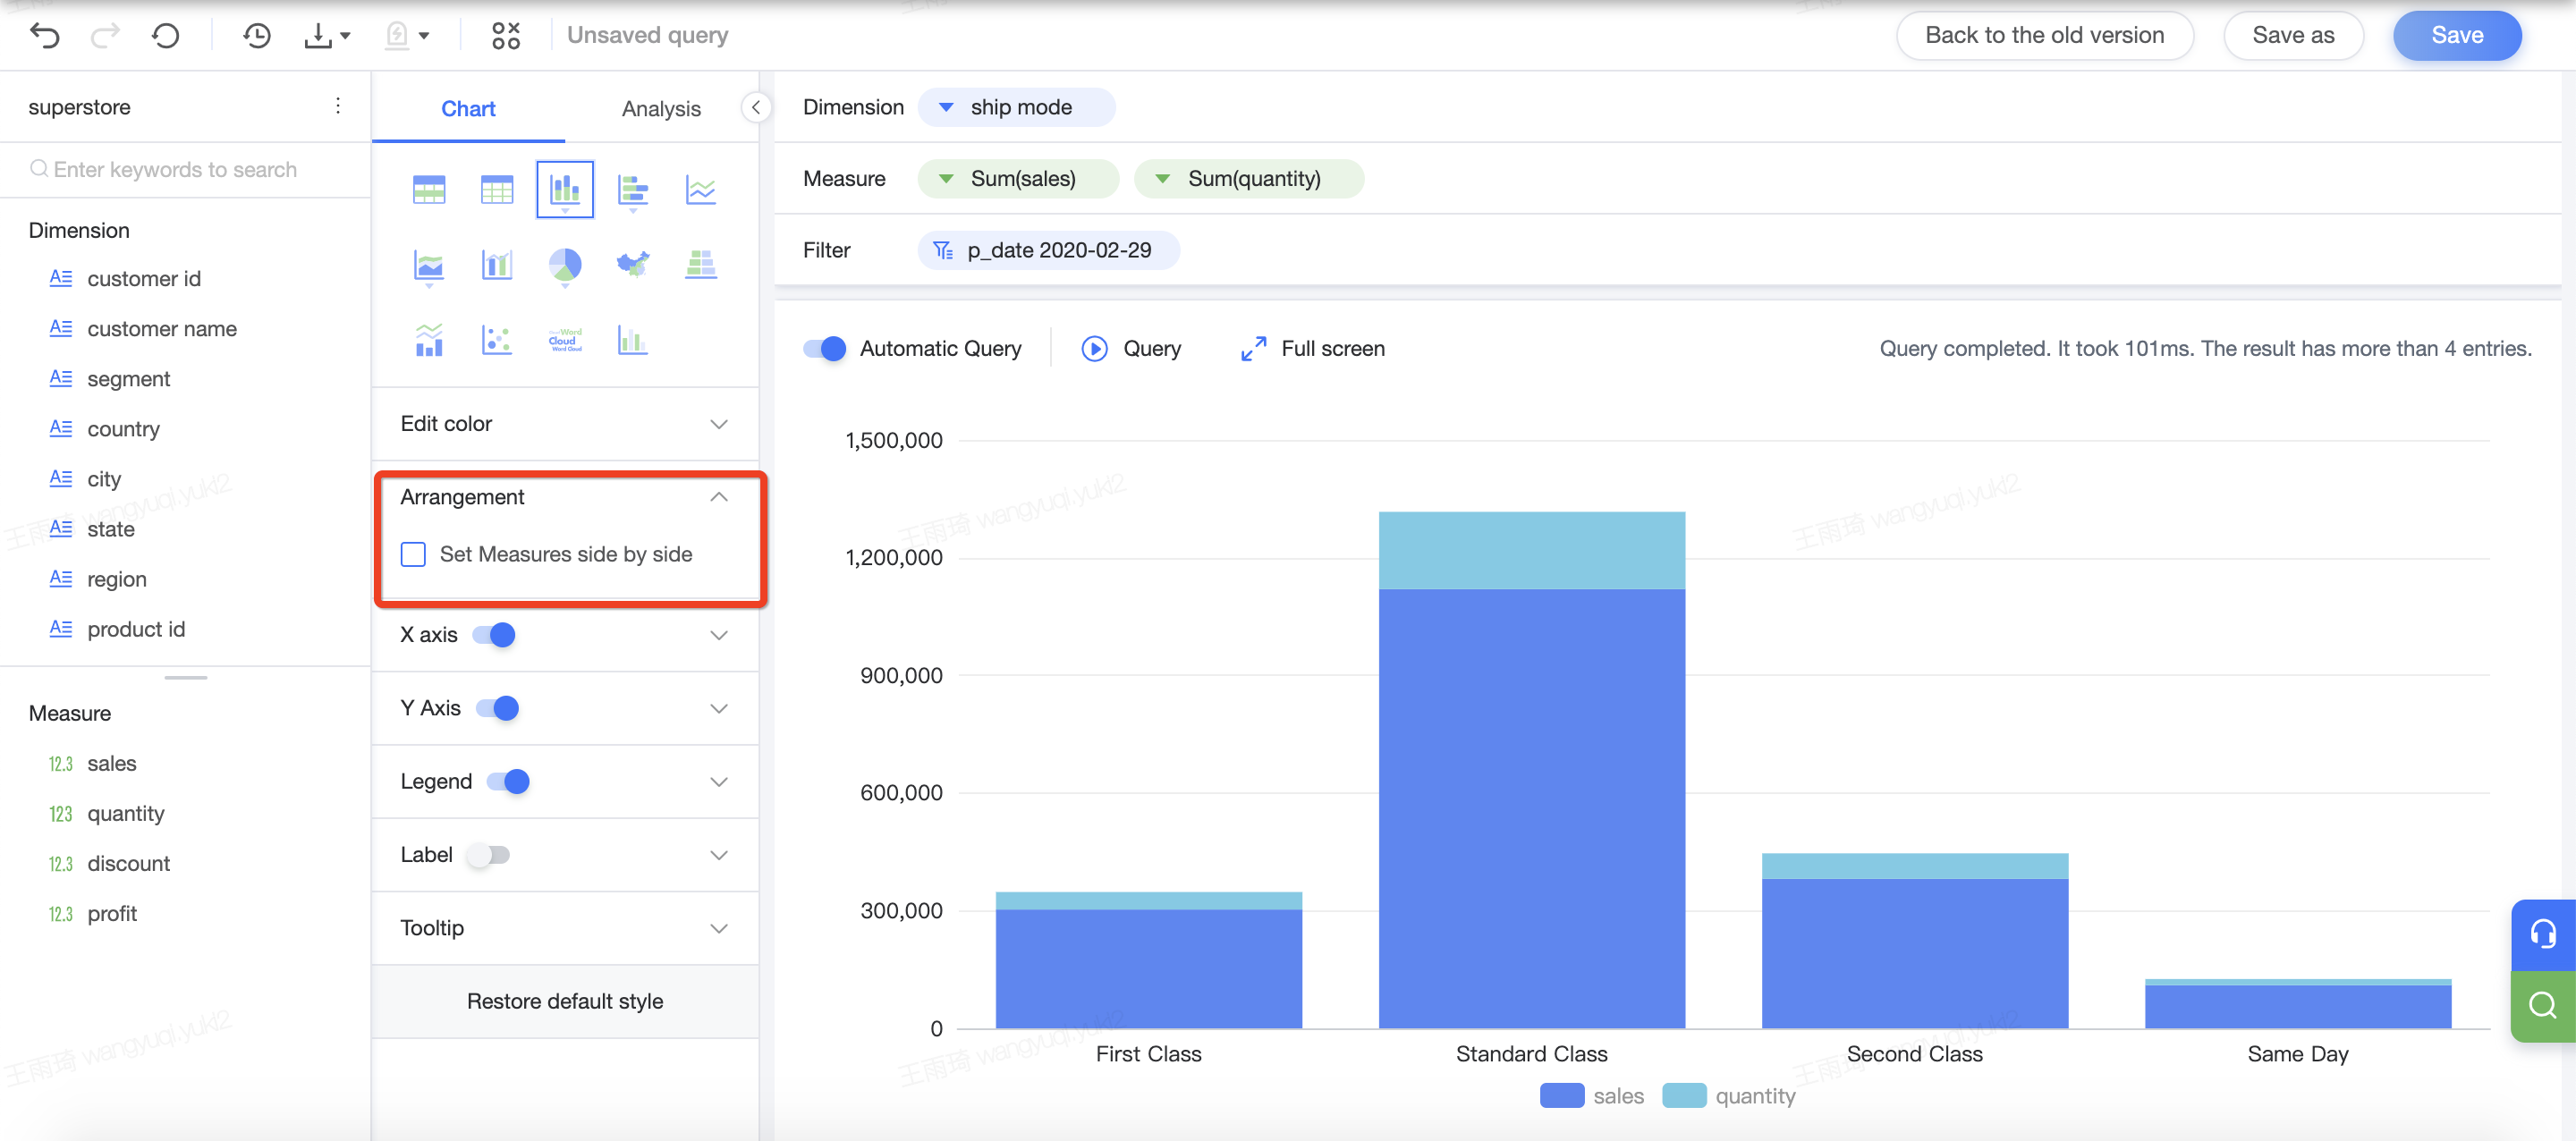Select the pivot table chart type
This screenshot has height=1141, width=2576.
click(429, 189)
